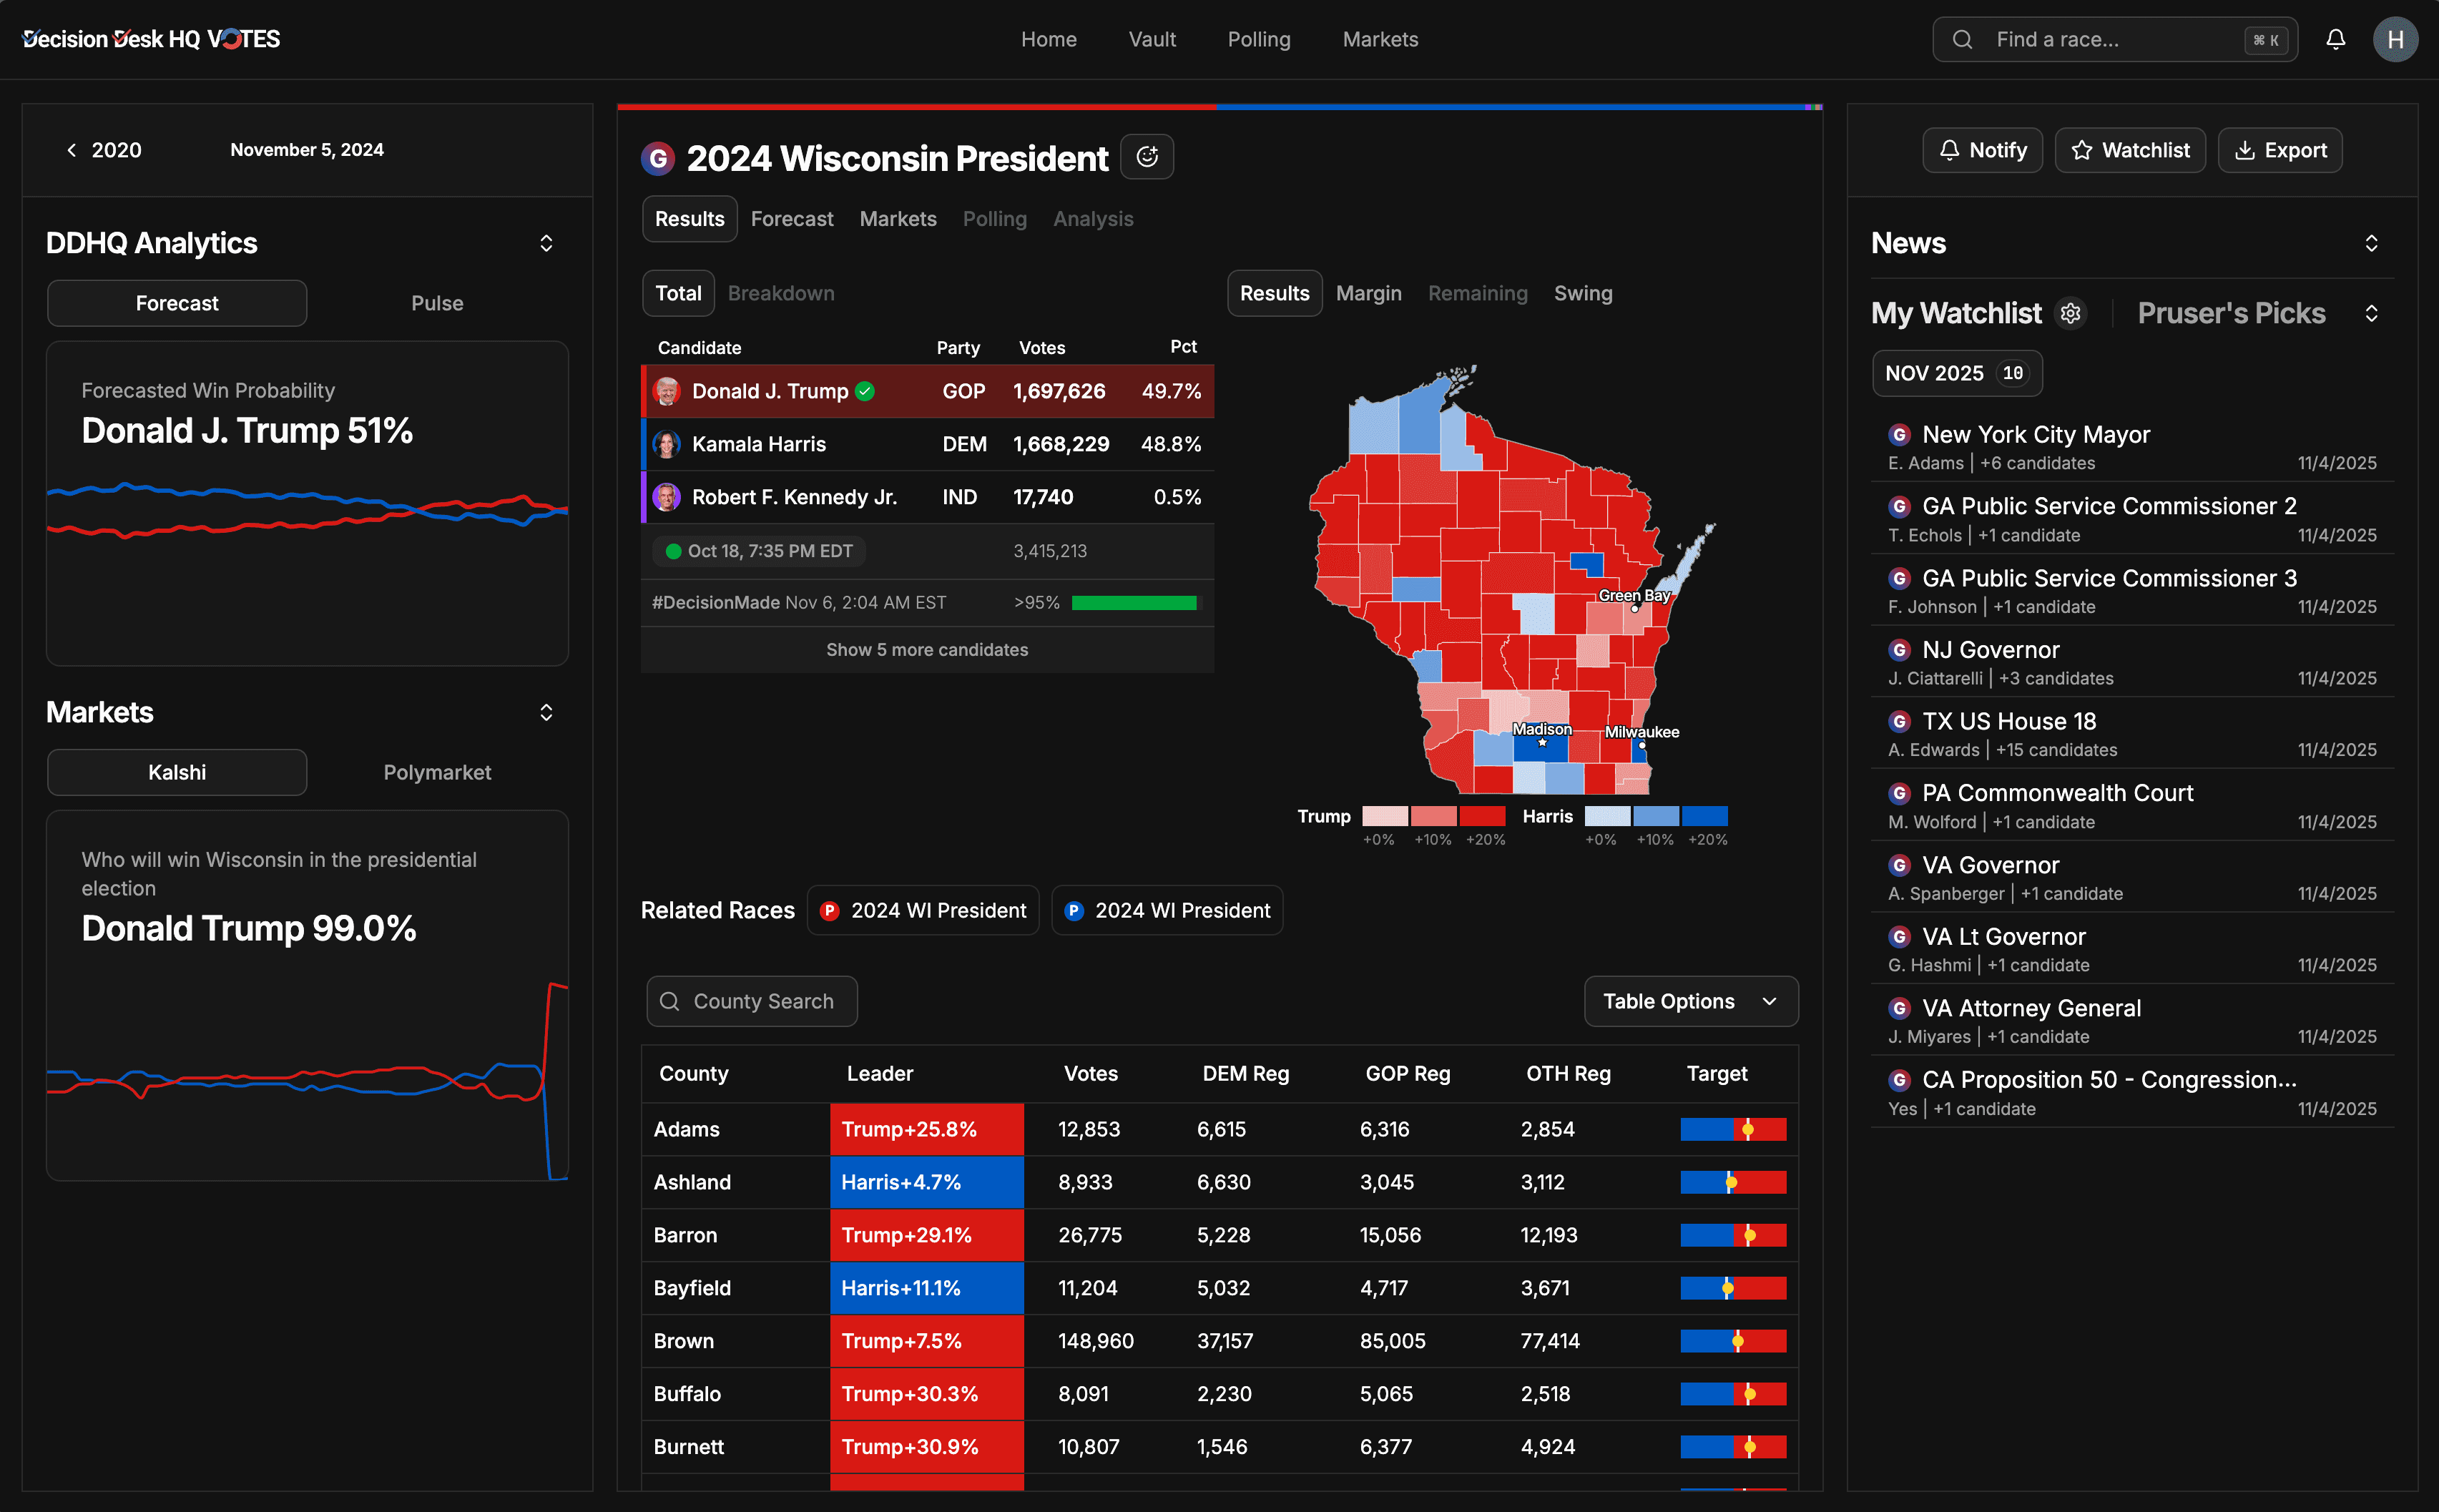Click the verified checkmark next to Donald J. Trump
2439x1512 pixels.
click(865, 391)
